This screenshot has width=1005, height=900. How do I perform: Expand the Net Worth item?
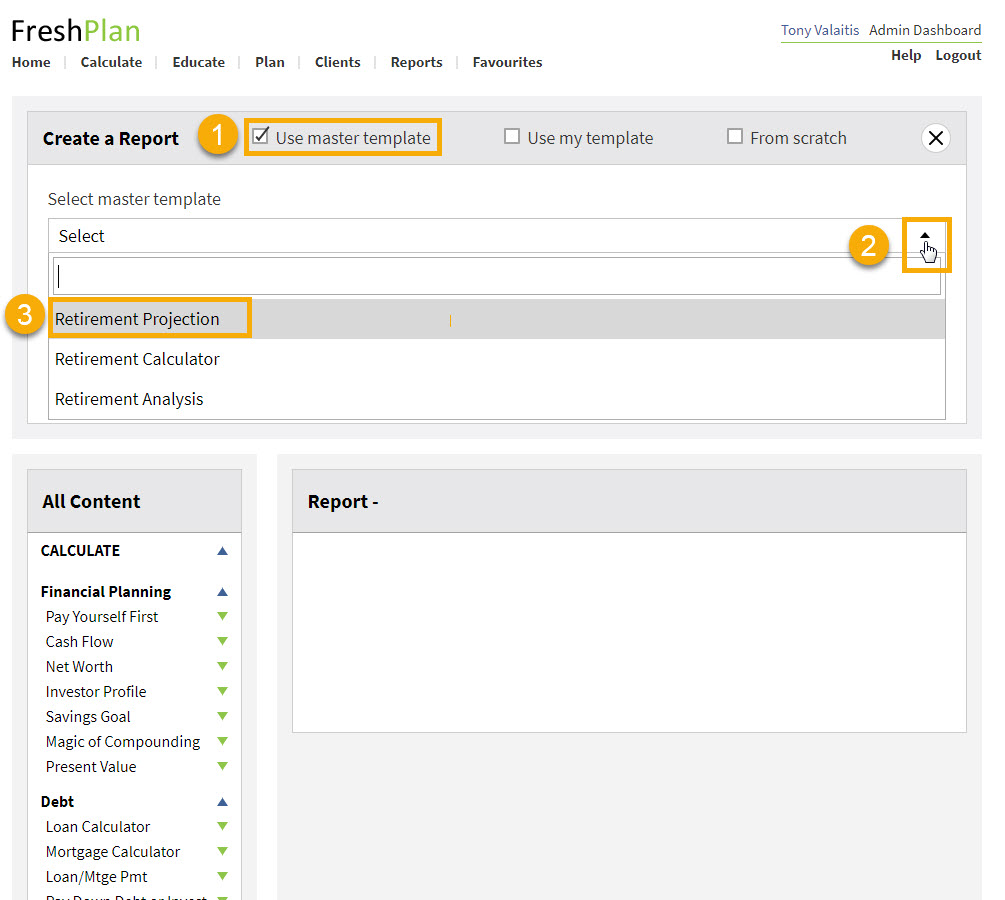point(222,666)
